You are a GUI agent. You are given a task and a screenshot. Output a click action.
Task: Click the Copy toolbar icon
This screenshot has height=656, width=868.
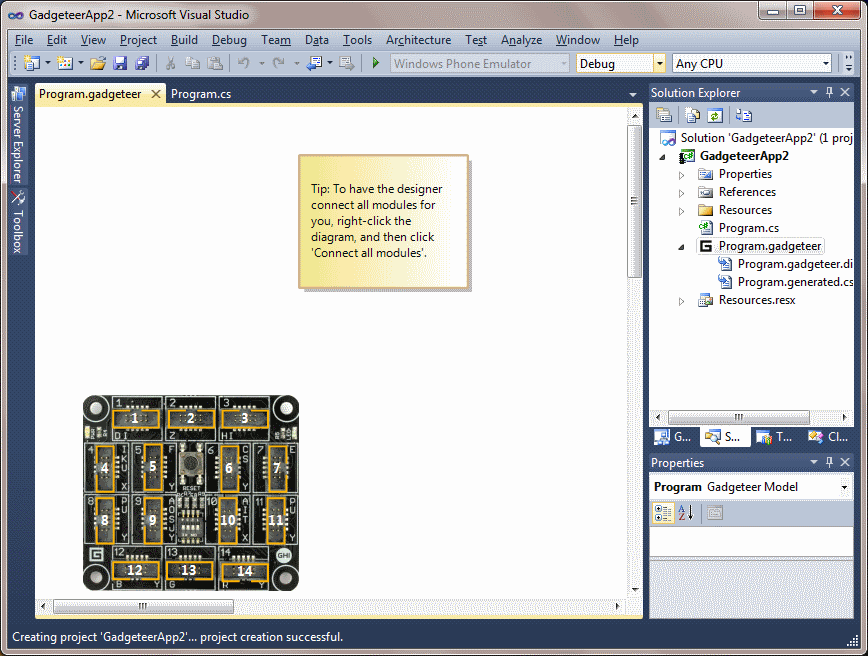tap(192, 64)
